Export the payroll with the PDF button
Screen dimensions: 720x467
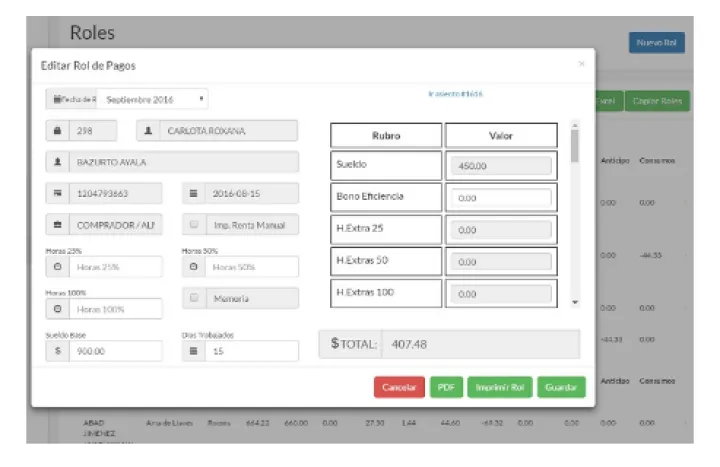444,387
